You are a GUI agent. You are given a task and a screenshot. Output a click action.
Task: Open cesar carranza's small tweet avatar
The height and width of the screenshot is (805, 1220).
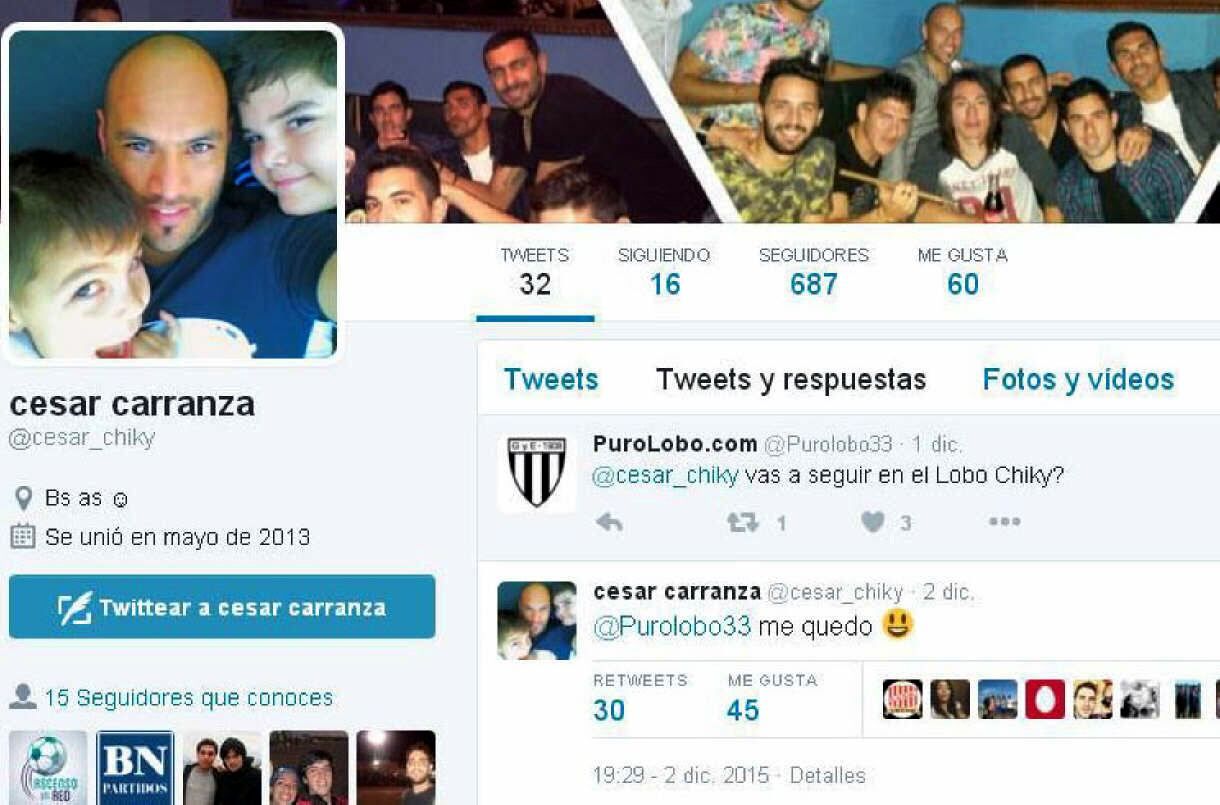pyautogui.click(x=537, y=620)
